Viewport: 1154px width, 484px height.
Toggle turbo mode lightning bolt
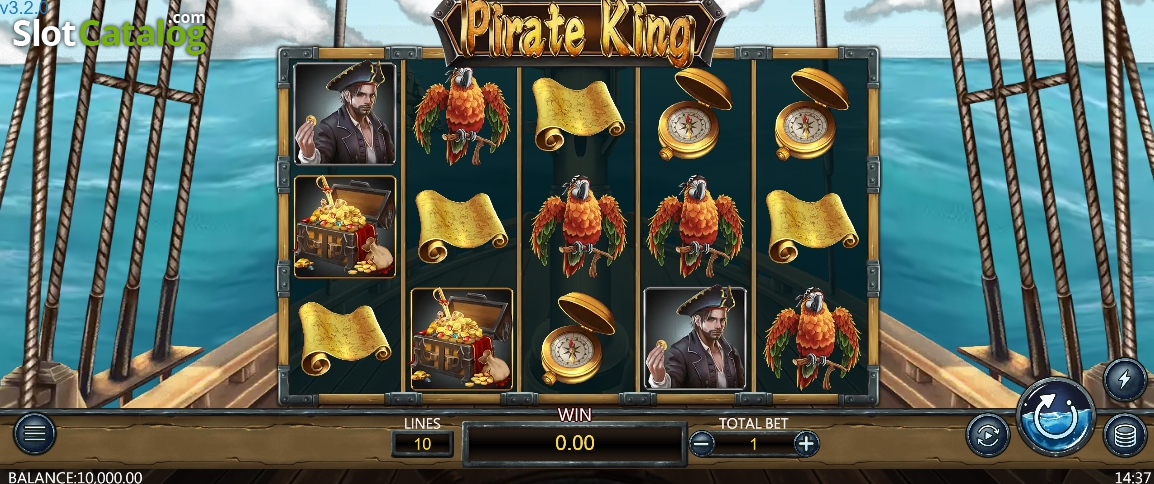tap(1125, 380)
